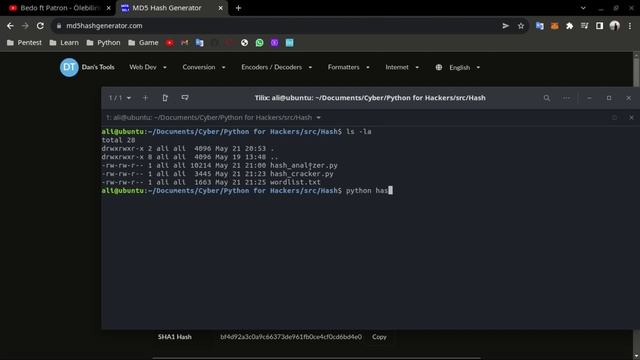Click the Dan's Tools logo
640x360 pixels.
(87, 67)
